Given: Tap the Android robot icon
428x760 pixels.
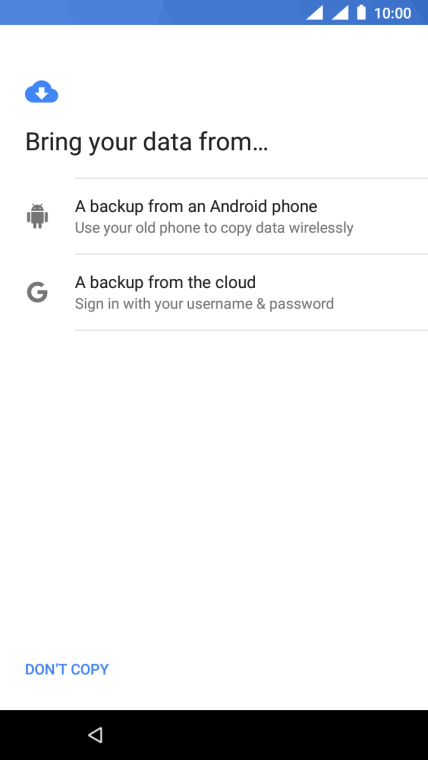Looking at the screenshot, I should (37, 216).
